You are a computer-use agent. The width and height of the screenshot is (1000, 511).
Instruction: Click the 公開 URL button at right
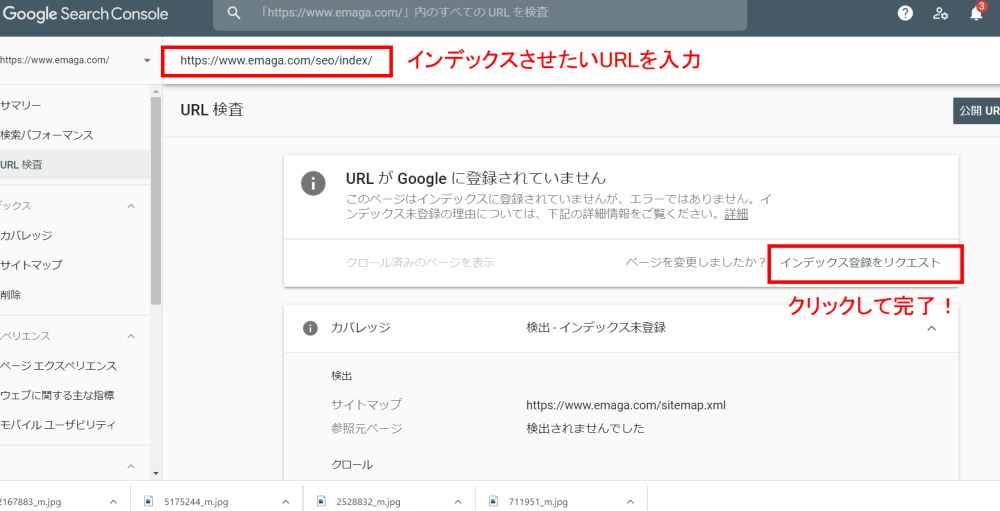point(977,111)
